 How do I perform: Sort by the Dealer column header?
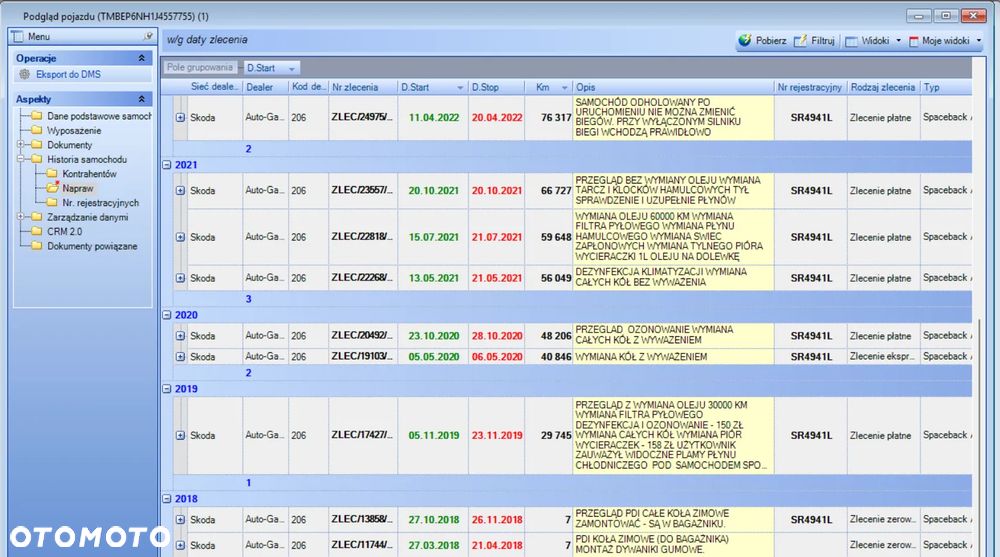[265, 87]
